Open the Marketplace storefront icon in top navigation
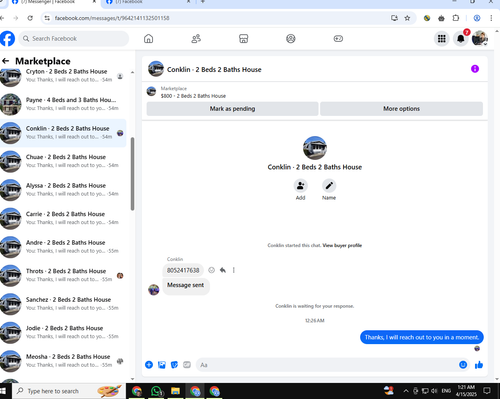 tap(244, 39)
